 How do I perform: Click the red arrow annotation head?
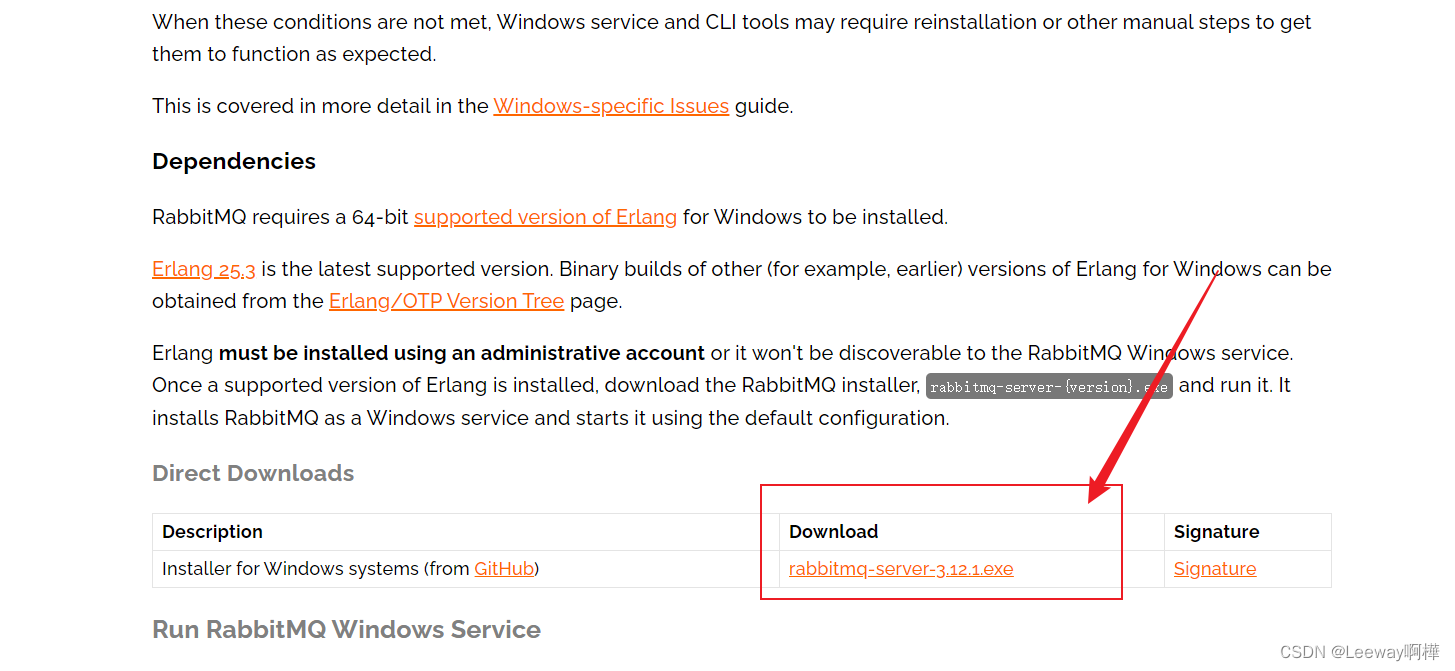point(1104,485)
